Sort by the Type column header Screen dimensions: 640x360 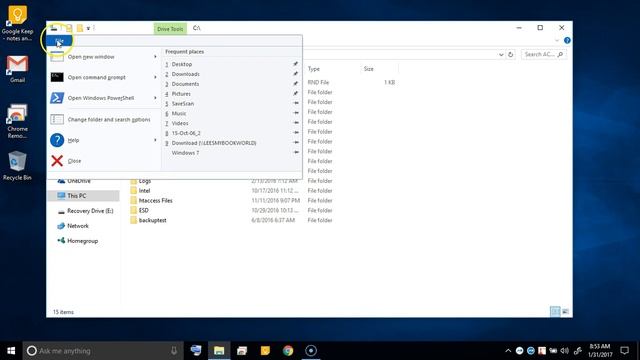[x=313, y=69]
